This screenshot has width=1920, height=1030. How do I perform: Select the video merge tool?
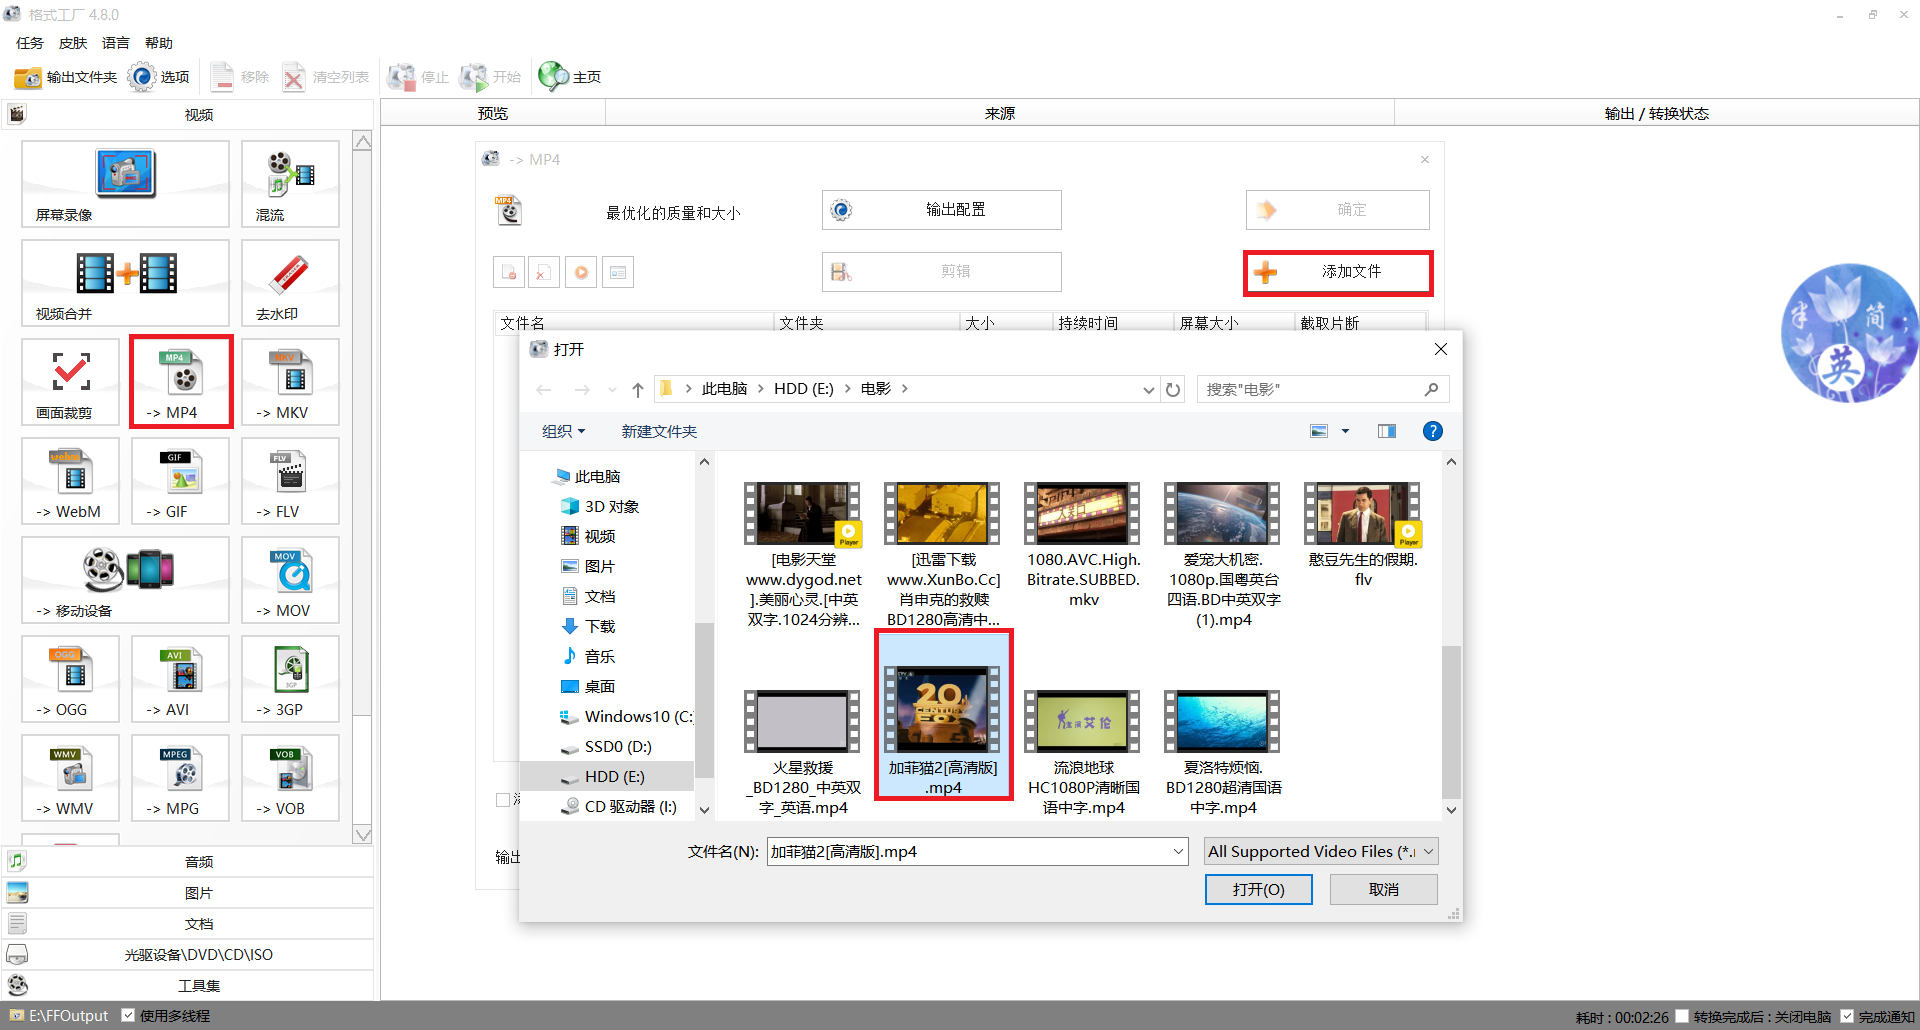coord(125,283)
